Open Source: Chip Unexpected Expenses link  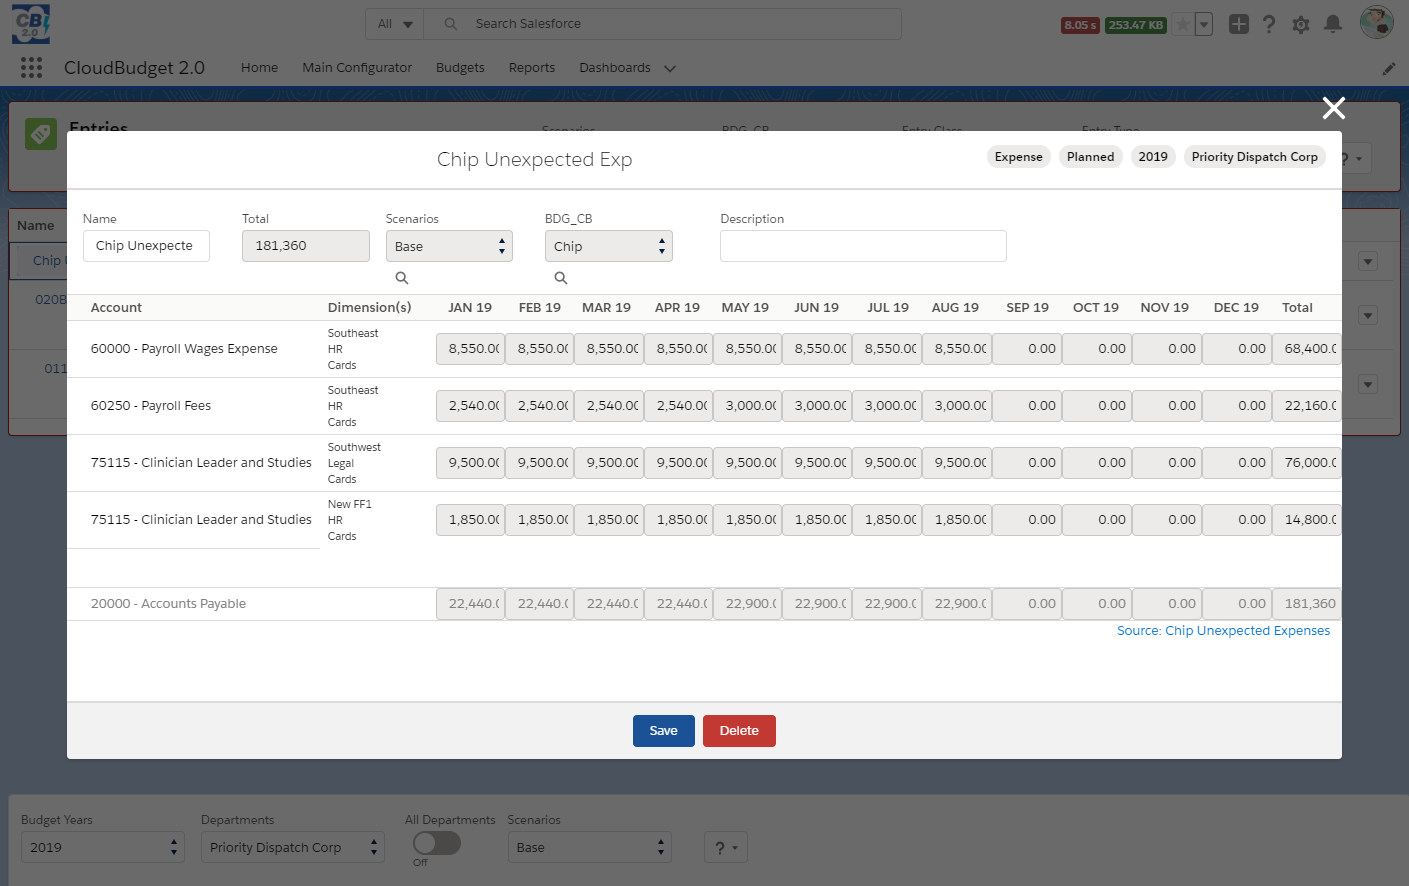coord(1223,631)
